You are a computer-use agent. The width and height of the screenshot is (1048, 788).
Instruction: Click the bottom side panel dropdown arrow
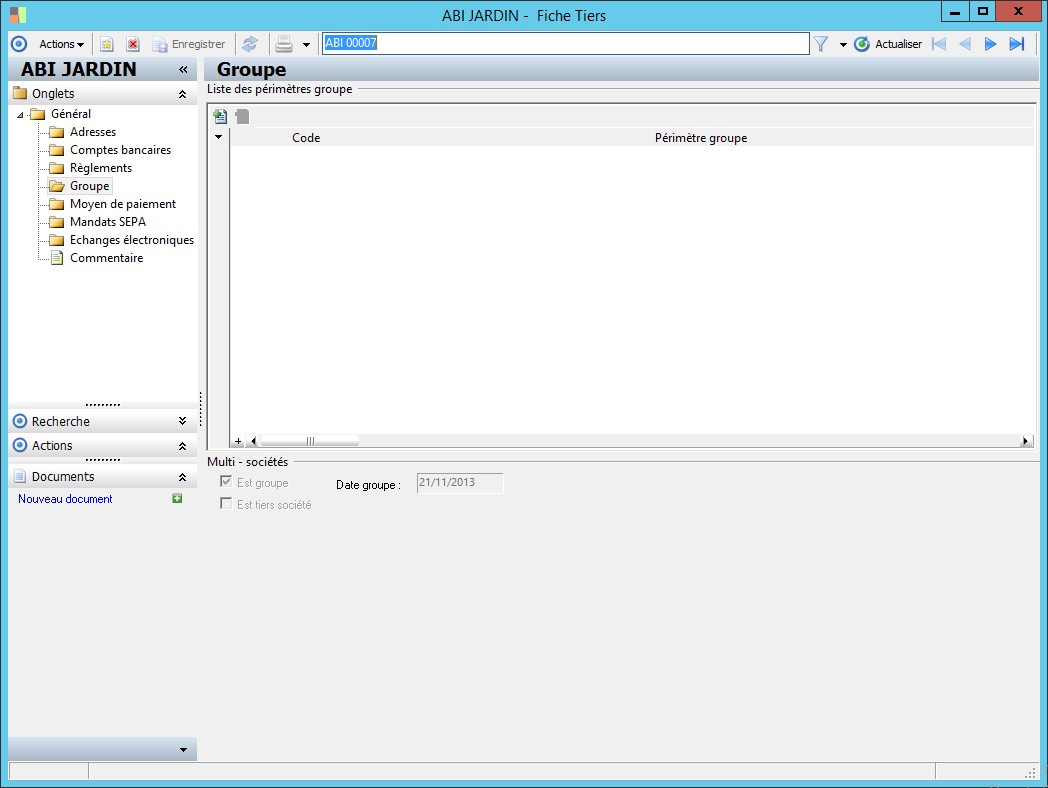coord(183,750)
